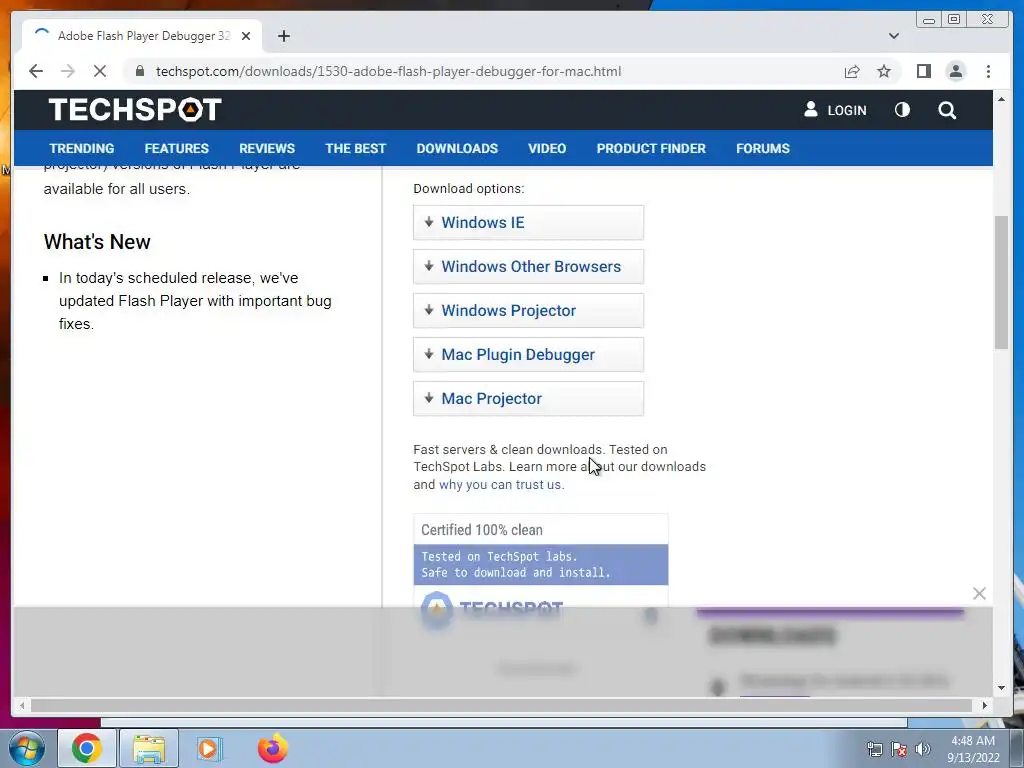
Task: Open the FORUMS menu
Action: coord(763,148)
